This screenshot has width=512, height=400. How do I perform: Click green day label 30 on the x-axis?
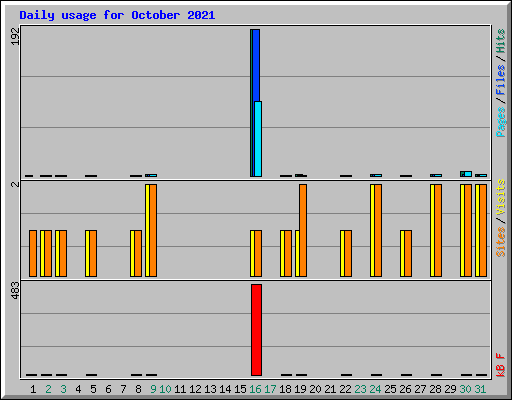pos(465,389)
